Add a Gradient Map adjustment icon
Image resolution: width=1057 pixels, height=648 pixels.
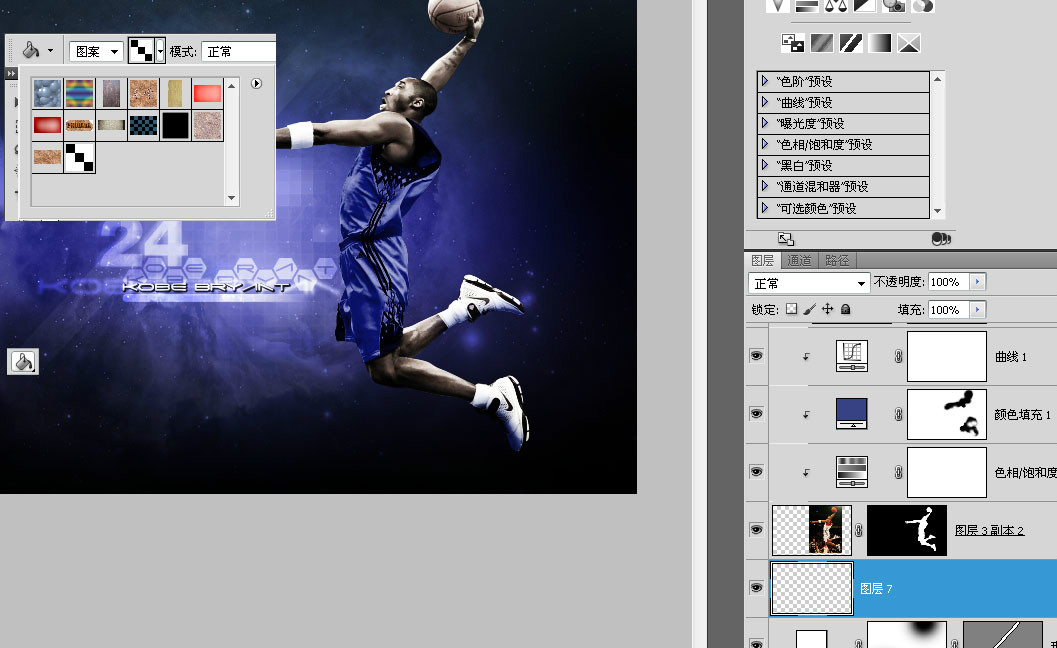click(880, 44)
